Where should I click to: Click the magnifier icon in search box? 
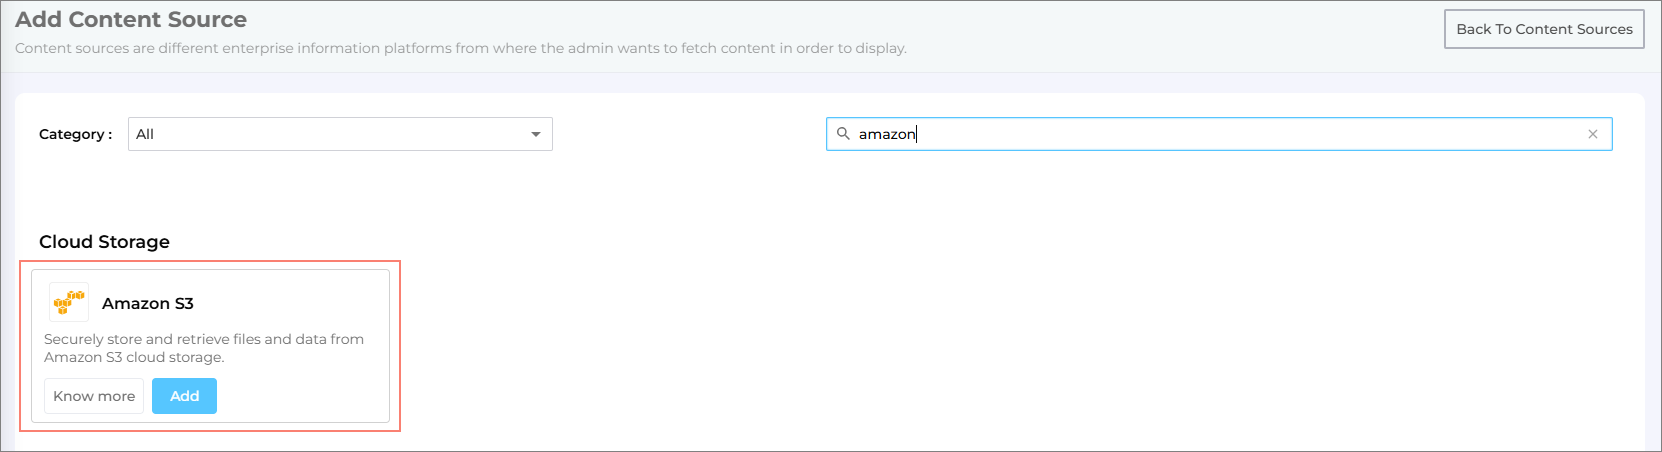pyautogui.click(x=843, y=134)
